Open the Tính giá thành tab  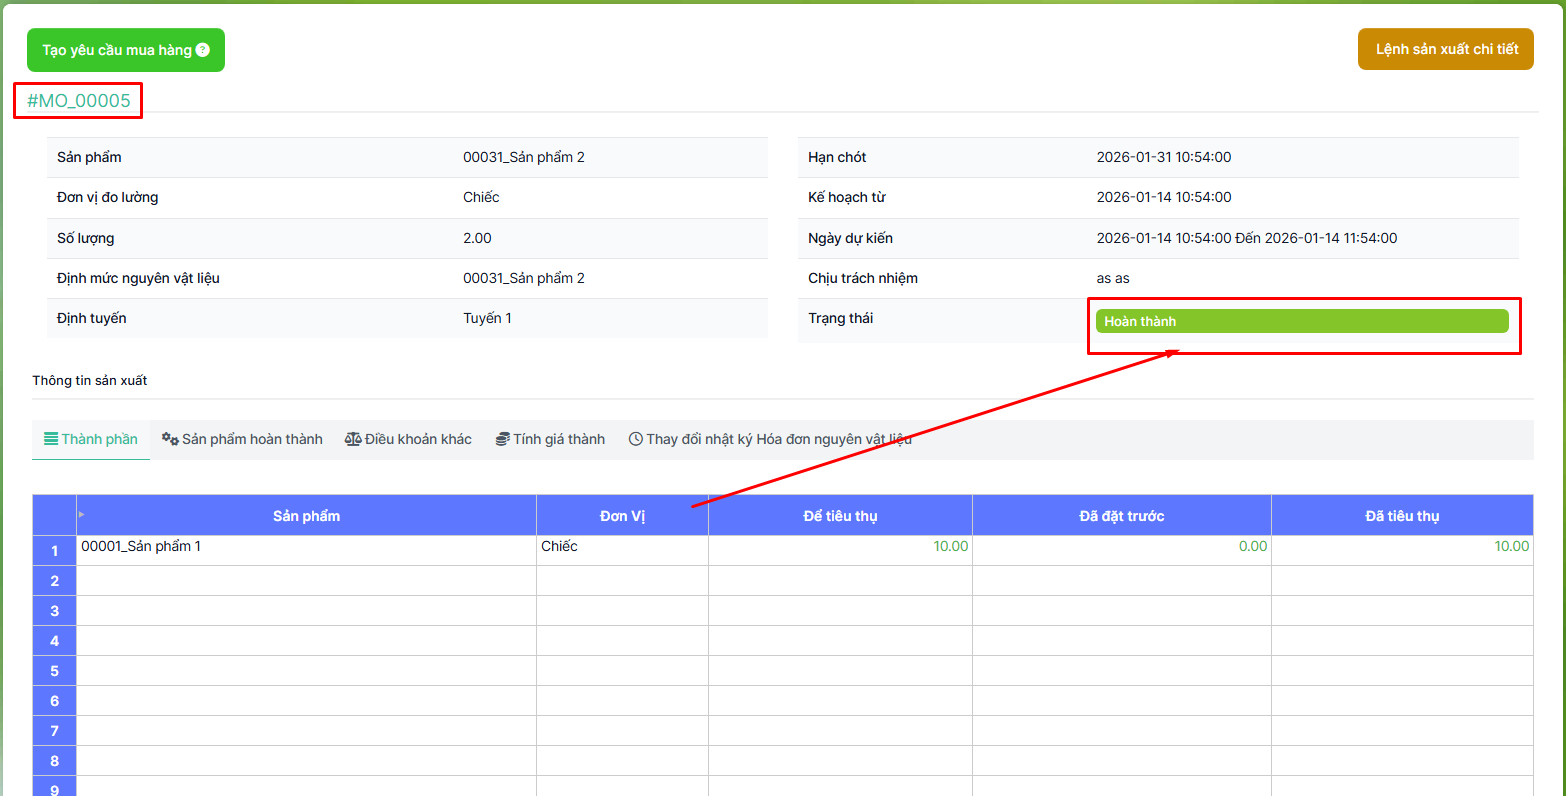click(x=558, y=439)
